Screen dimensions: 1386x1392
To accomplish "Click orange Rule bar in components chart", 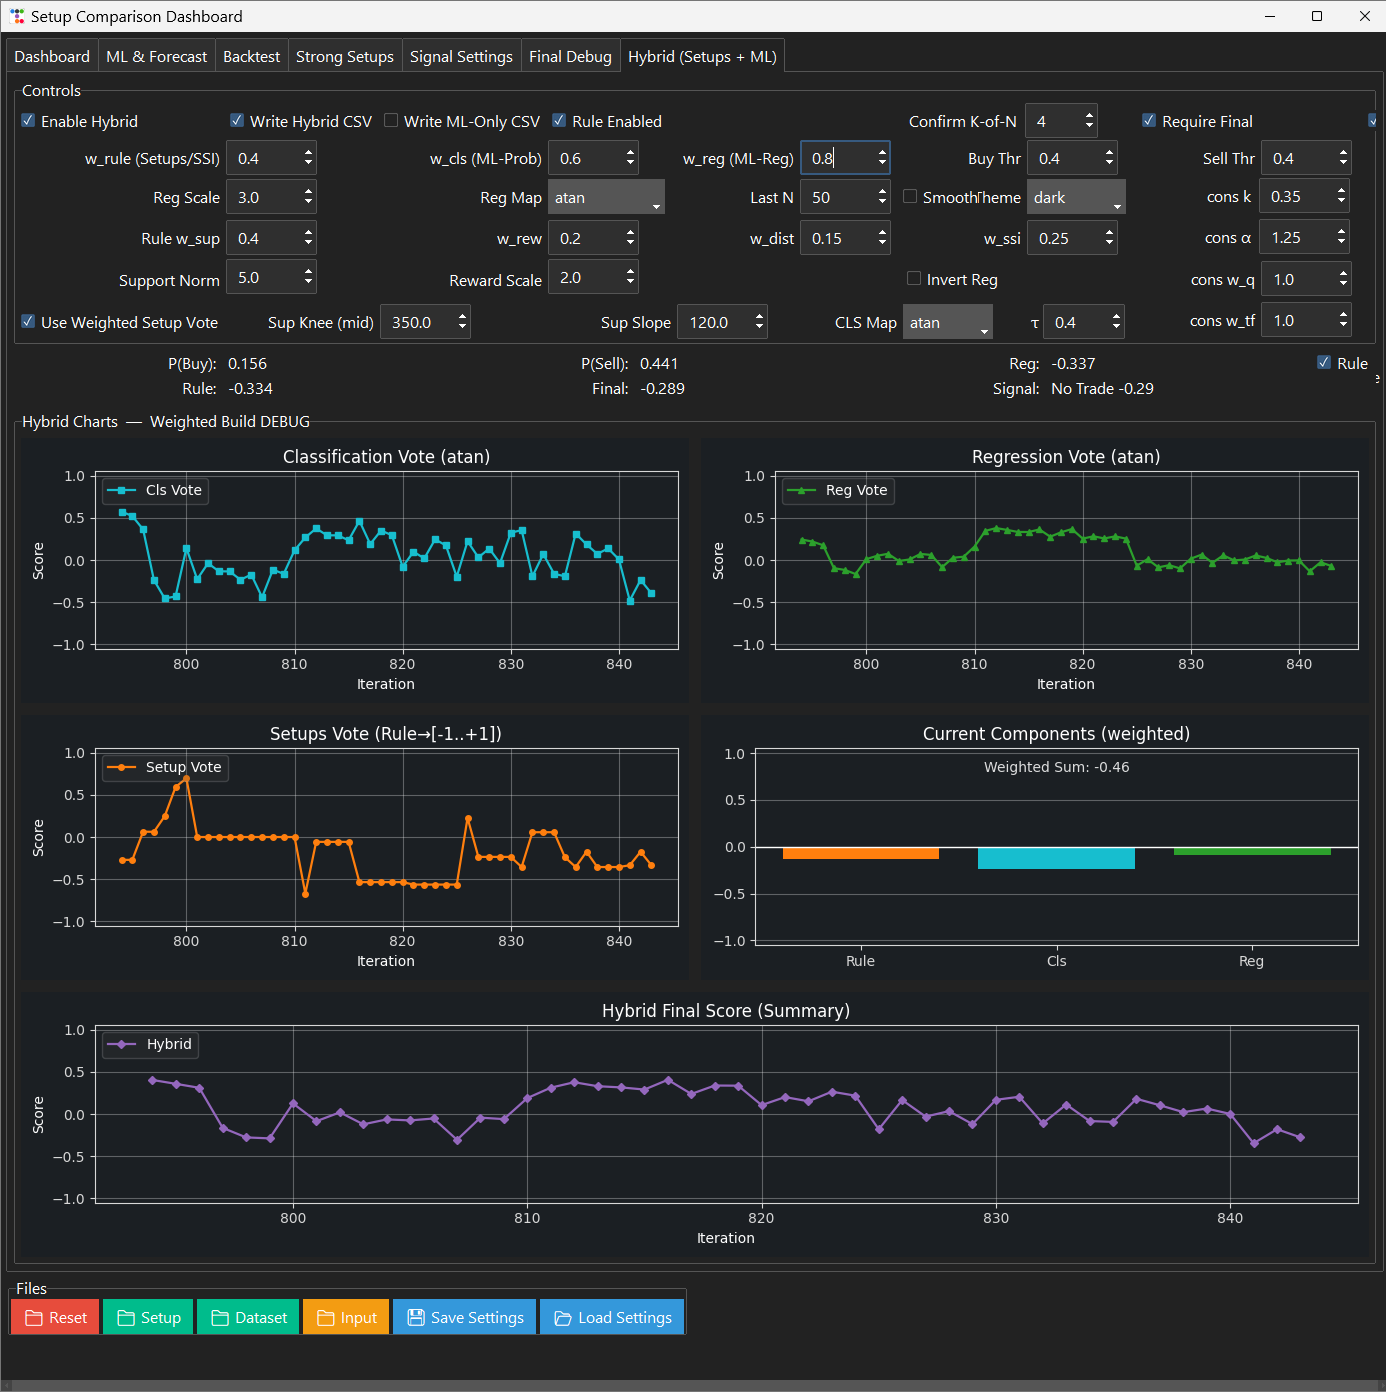I will pos(860,853).
